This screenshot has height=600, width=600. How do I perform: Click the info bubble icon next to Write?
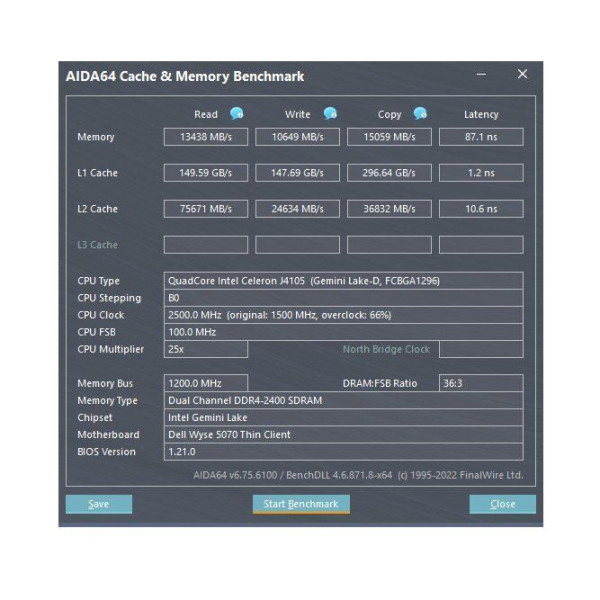(x=330, y=114)
